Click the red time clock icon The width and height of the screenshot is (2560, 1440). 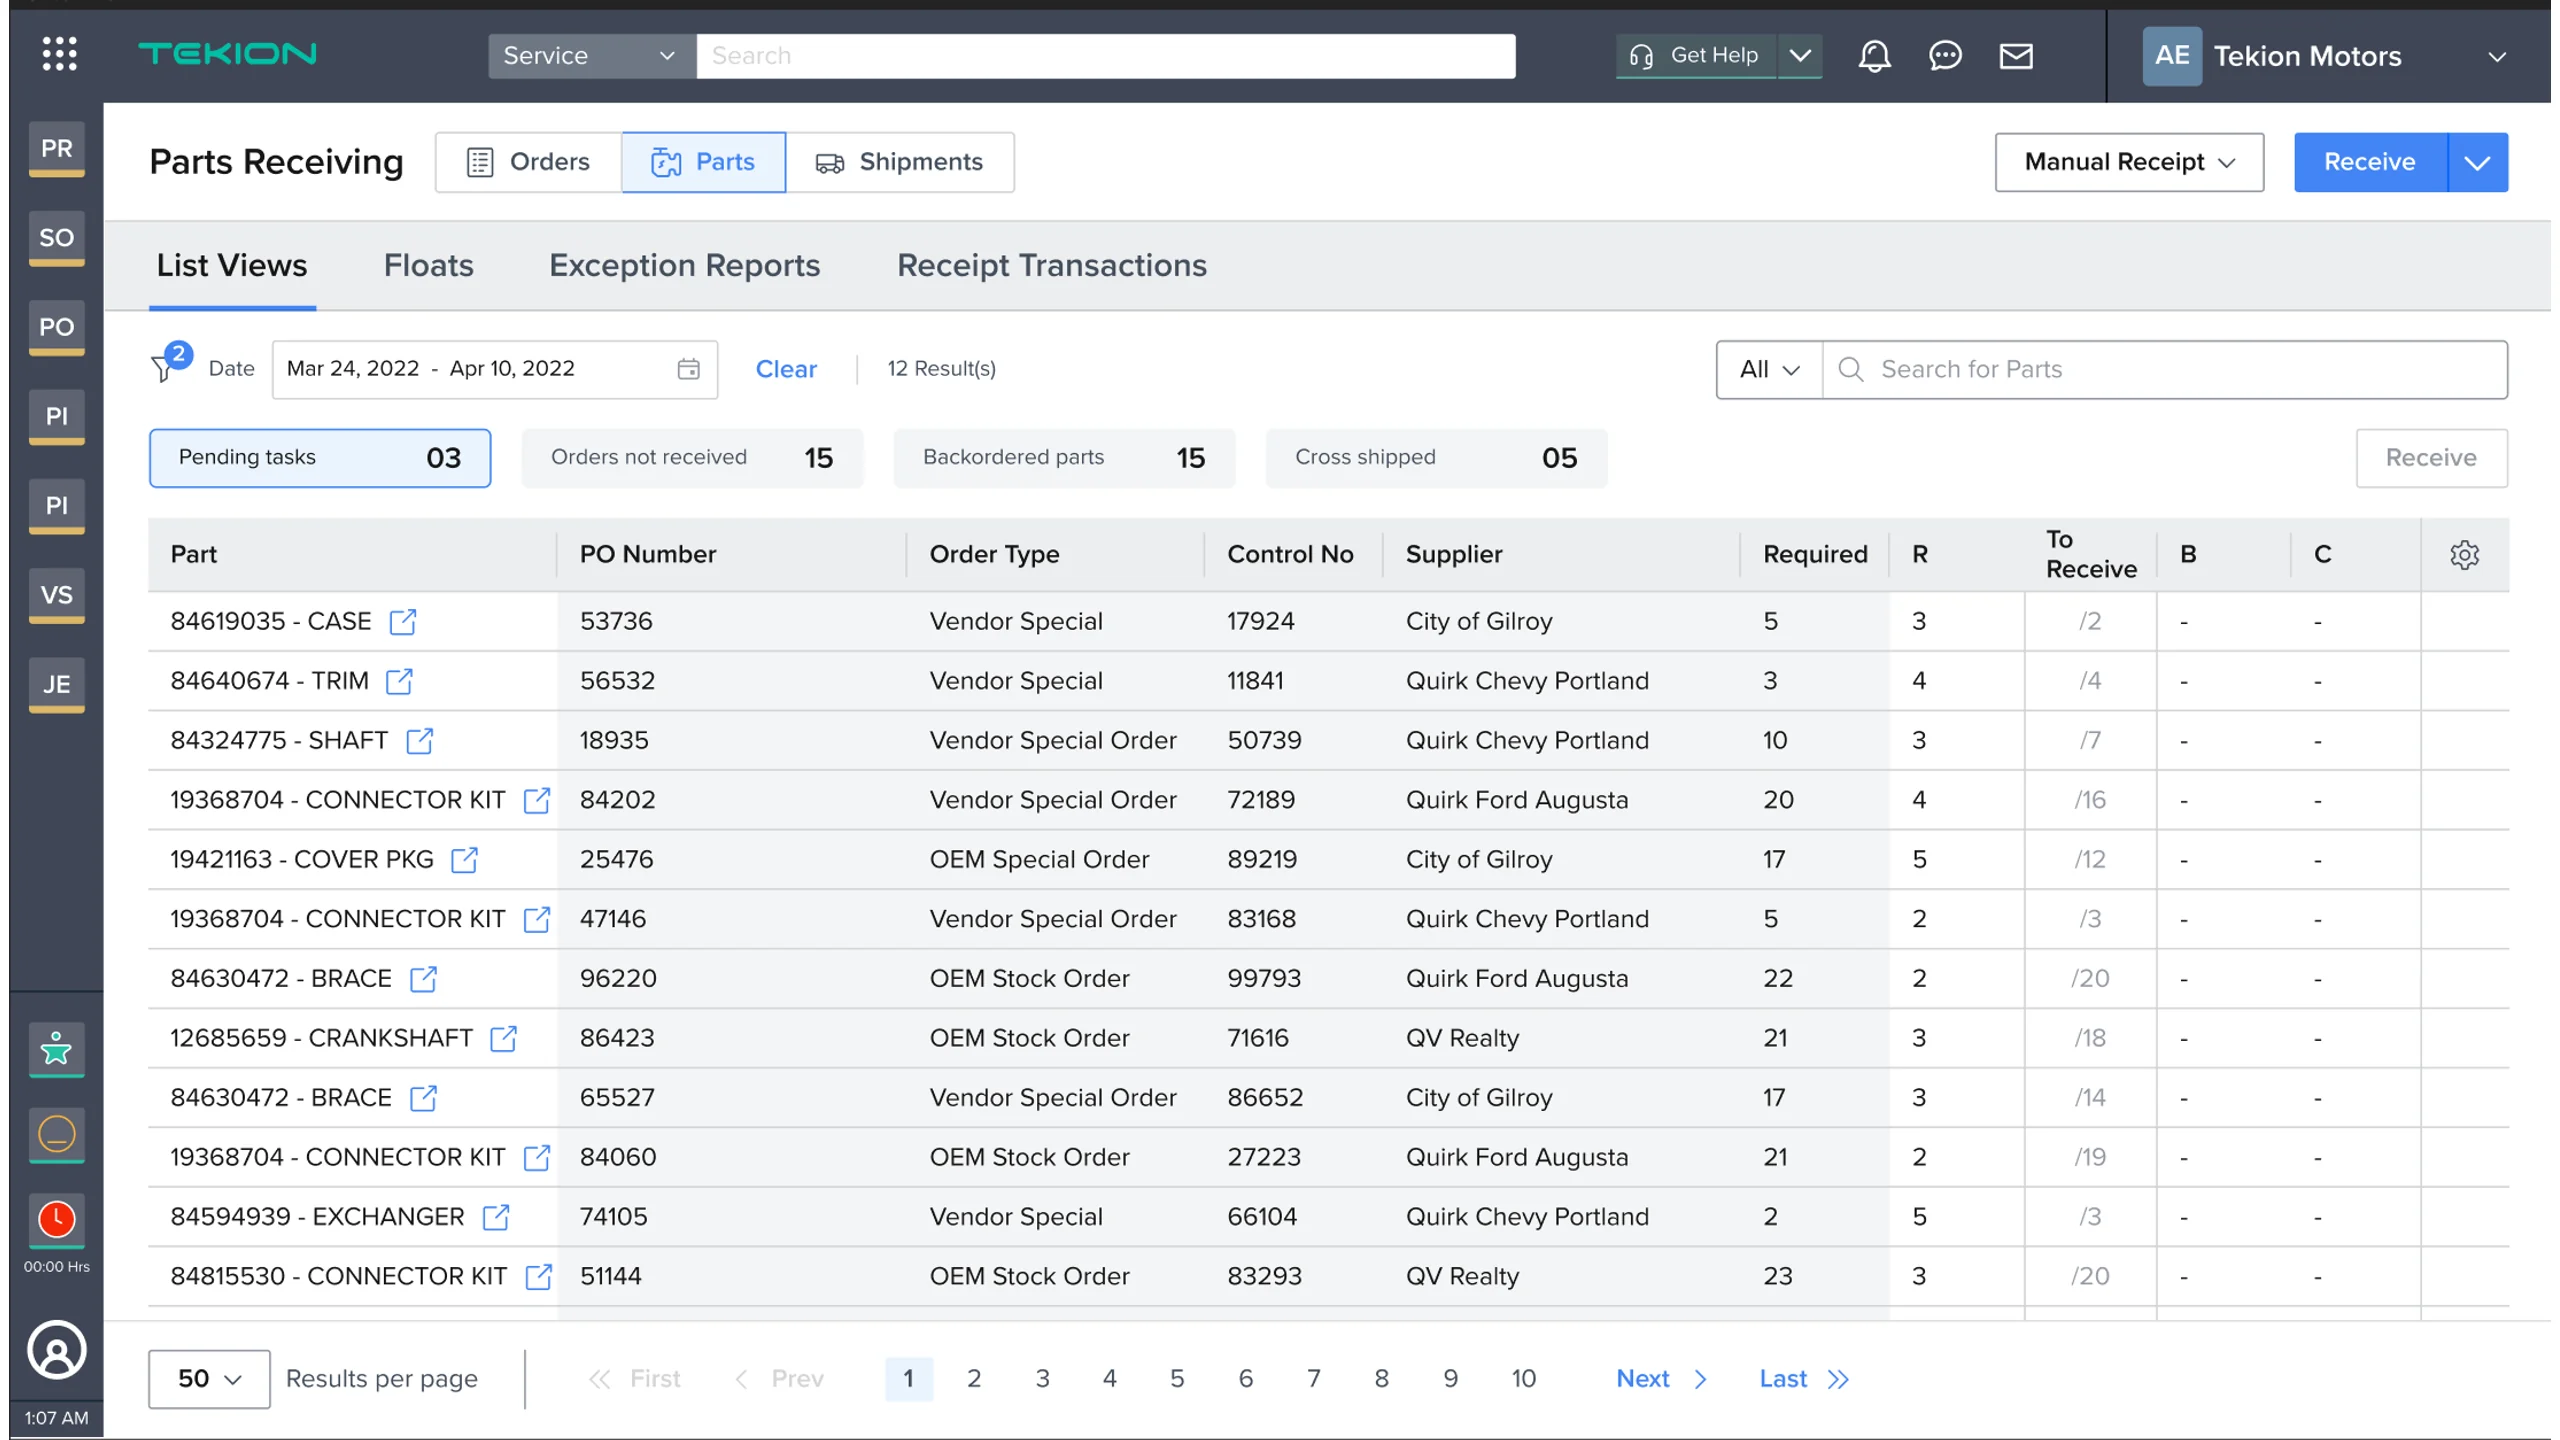[x=57, y=1220]
